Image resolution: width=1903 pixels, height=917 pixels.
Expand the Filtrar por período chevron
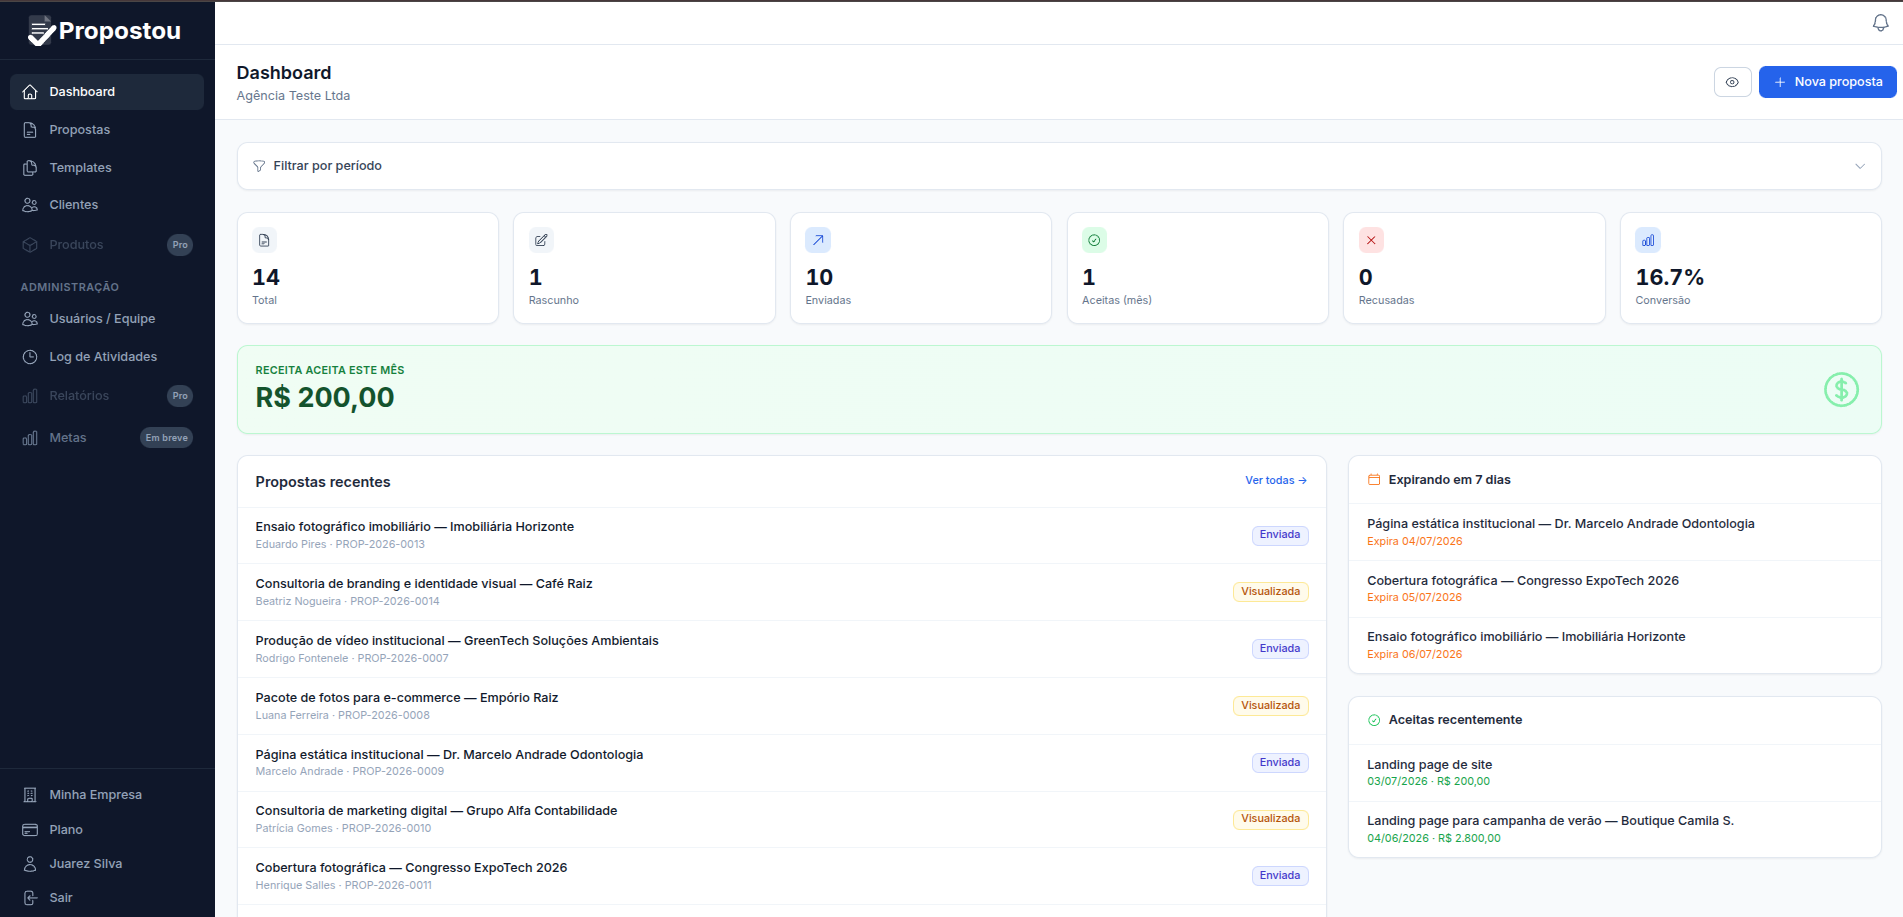click(x=1859, y=166)
